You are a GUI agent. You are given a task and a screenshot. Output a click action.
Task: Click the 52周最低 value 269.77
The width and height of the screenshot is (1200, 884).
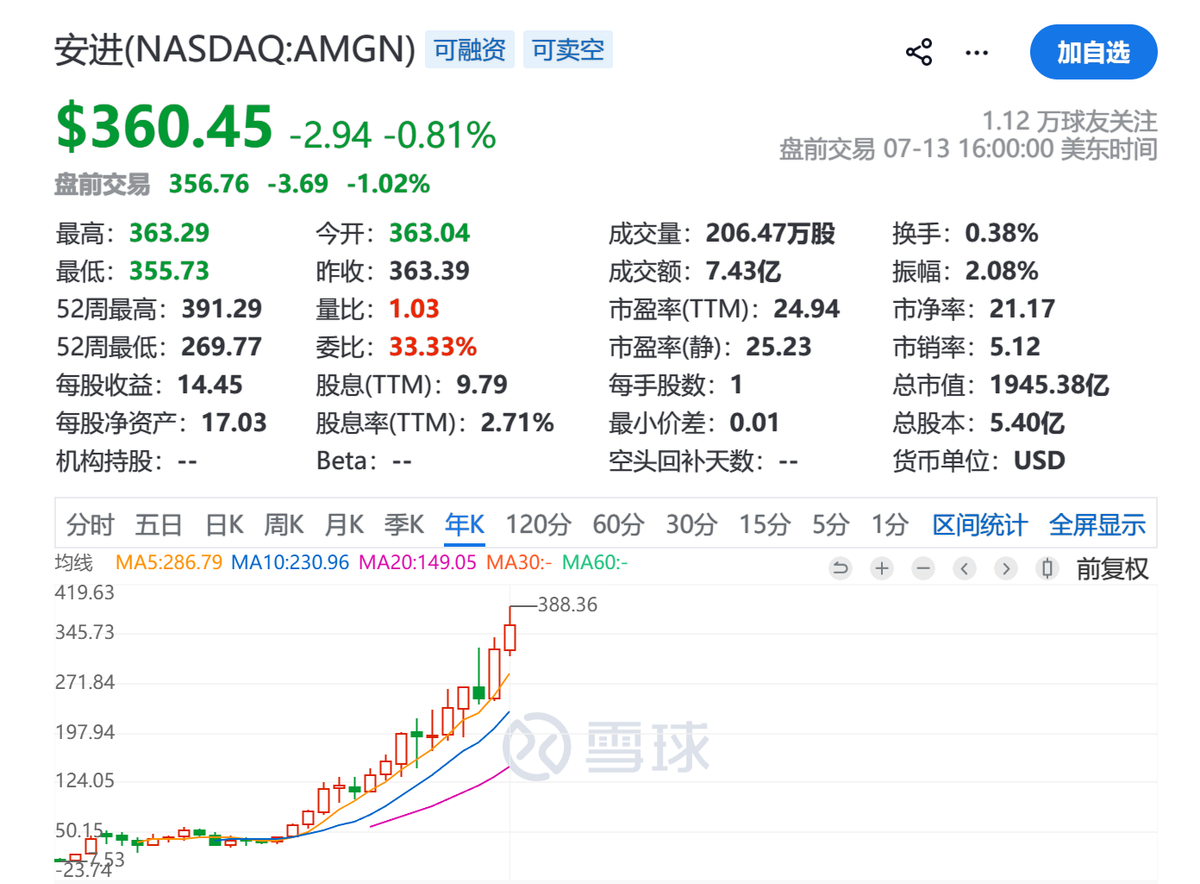(221, 347)
